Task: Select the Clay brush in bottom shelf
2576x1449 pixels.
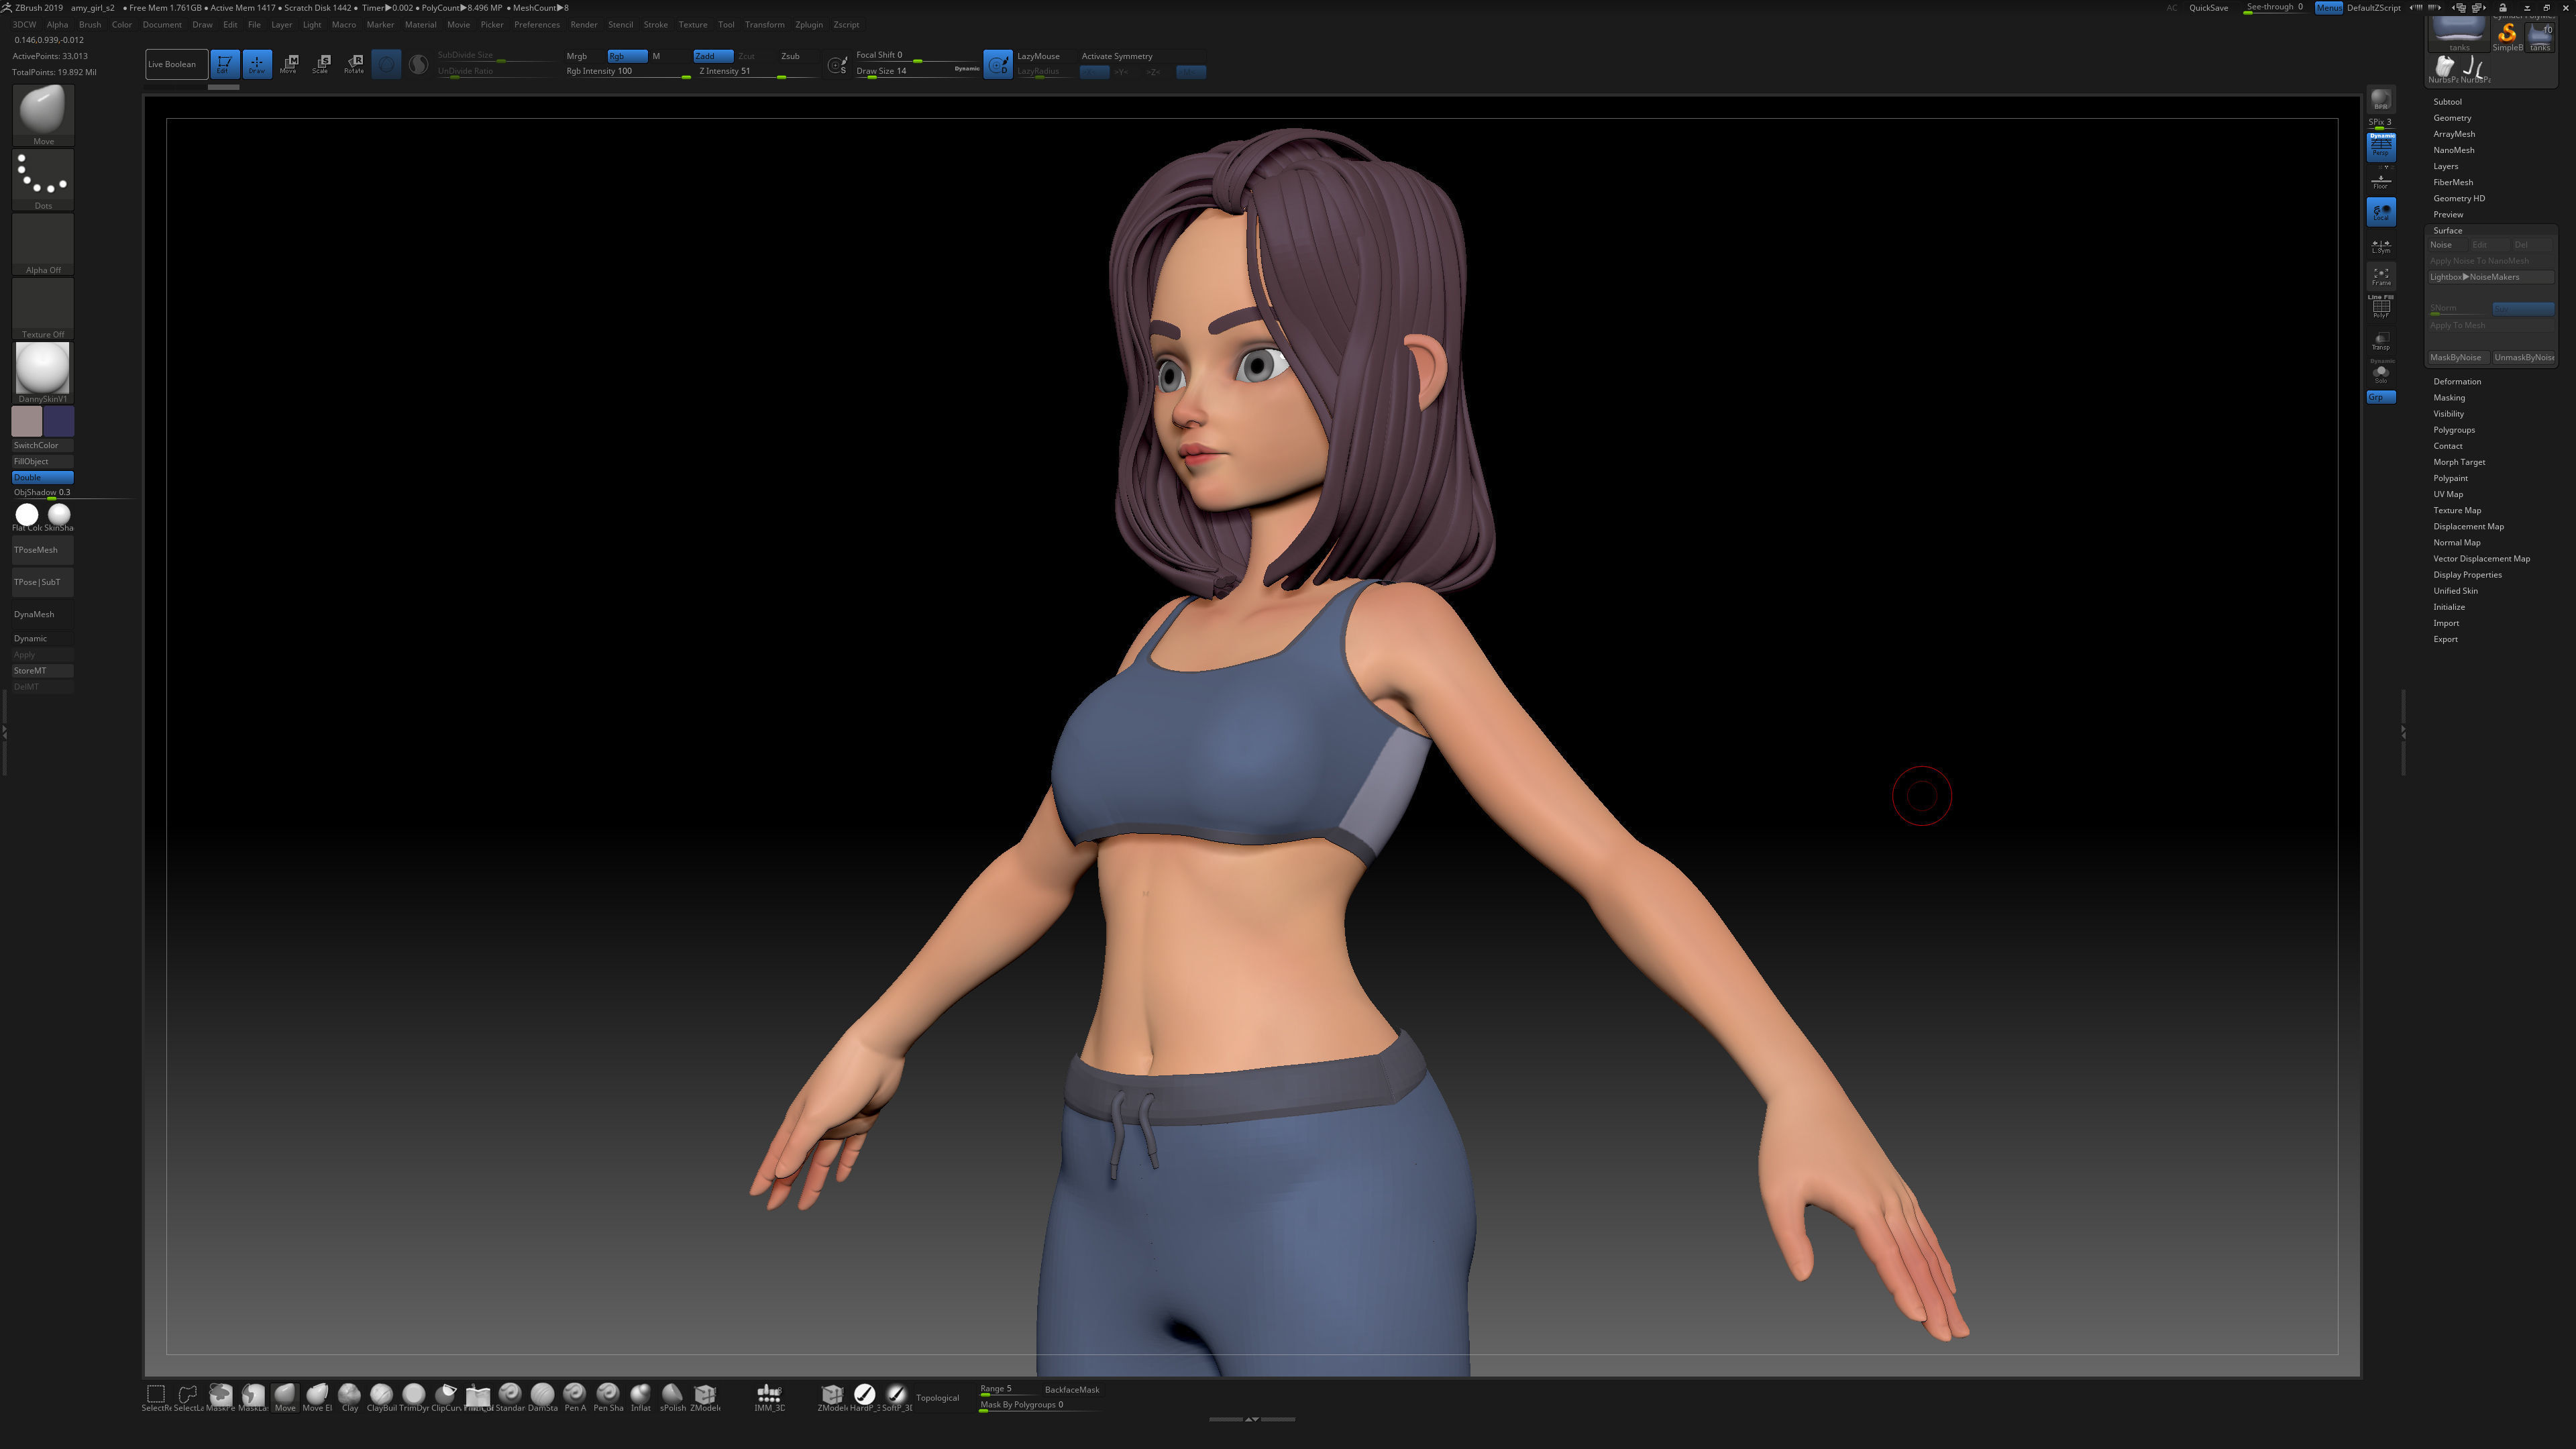Action: pyautogui.click(x=350, y=1397)
